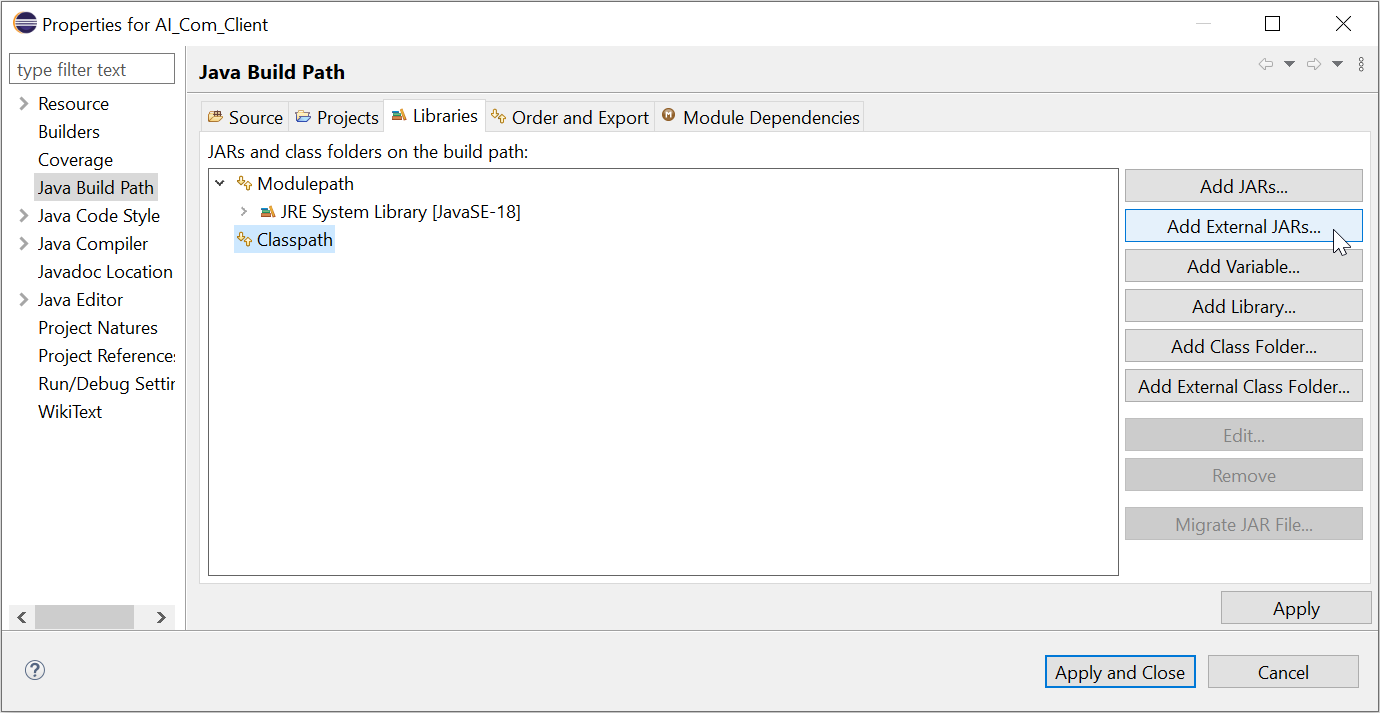Open the Order and Export tab

570,117
